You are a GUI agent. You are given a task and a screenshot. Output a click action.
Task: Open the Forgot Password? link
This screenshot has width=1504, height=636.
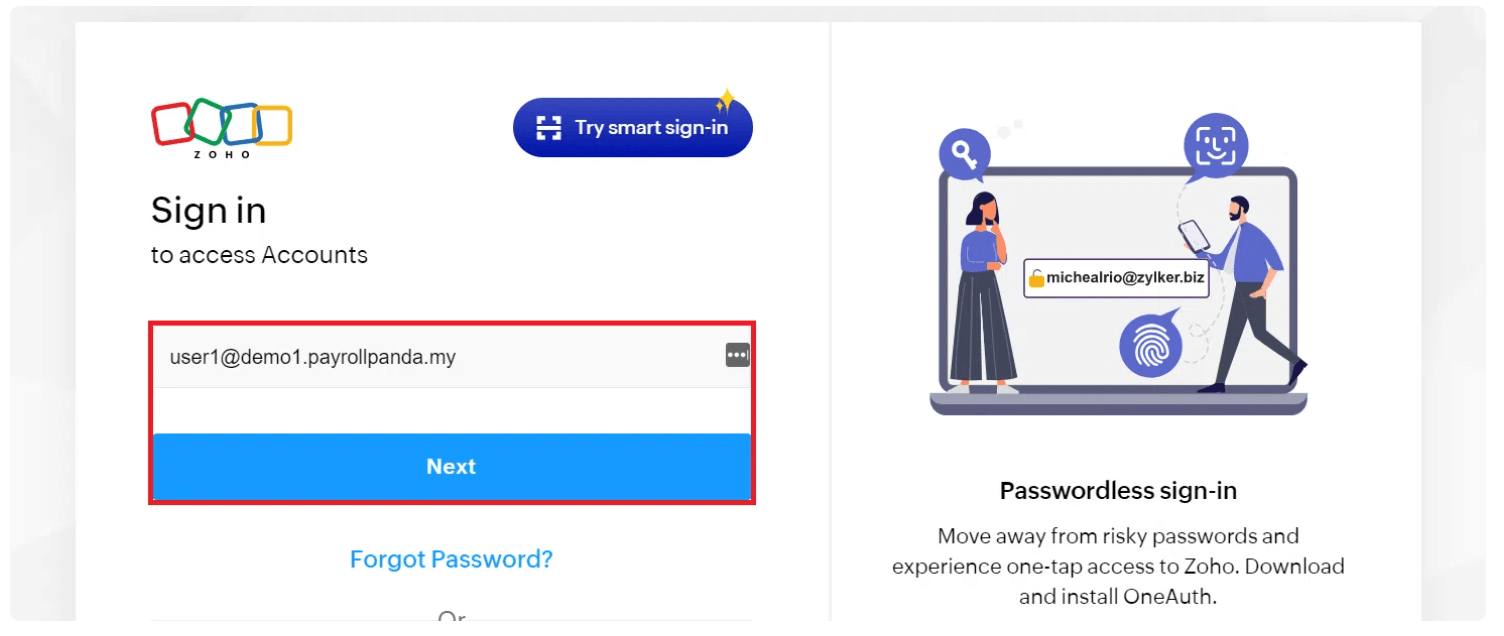(451, 559)
